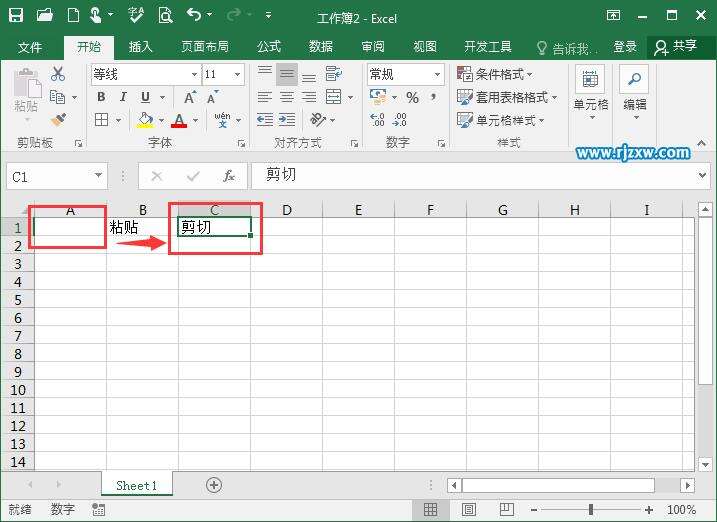The height and width of the screenshot is (522, 717).
Task: Click the Name Box showing C1
Action: pyautogui.click(x=57, y=176)
